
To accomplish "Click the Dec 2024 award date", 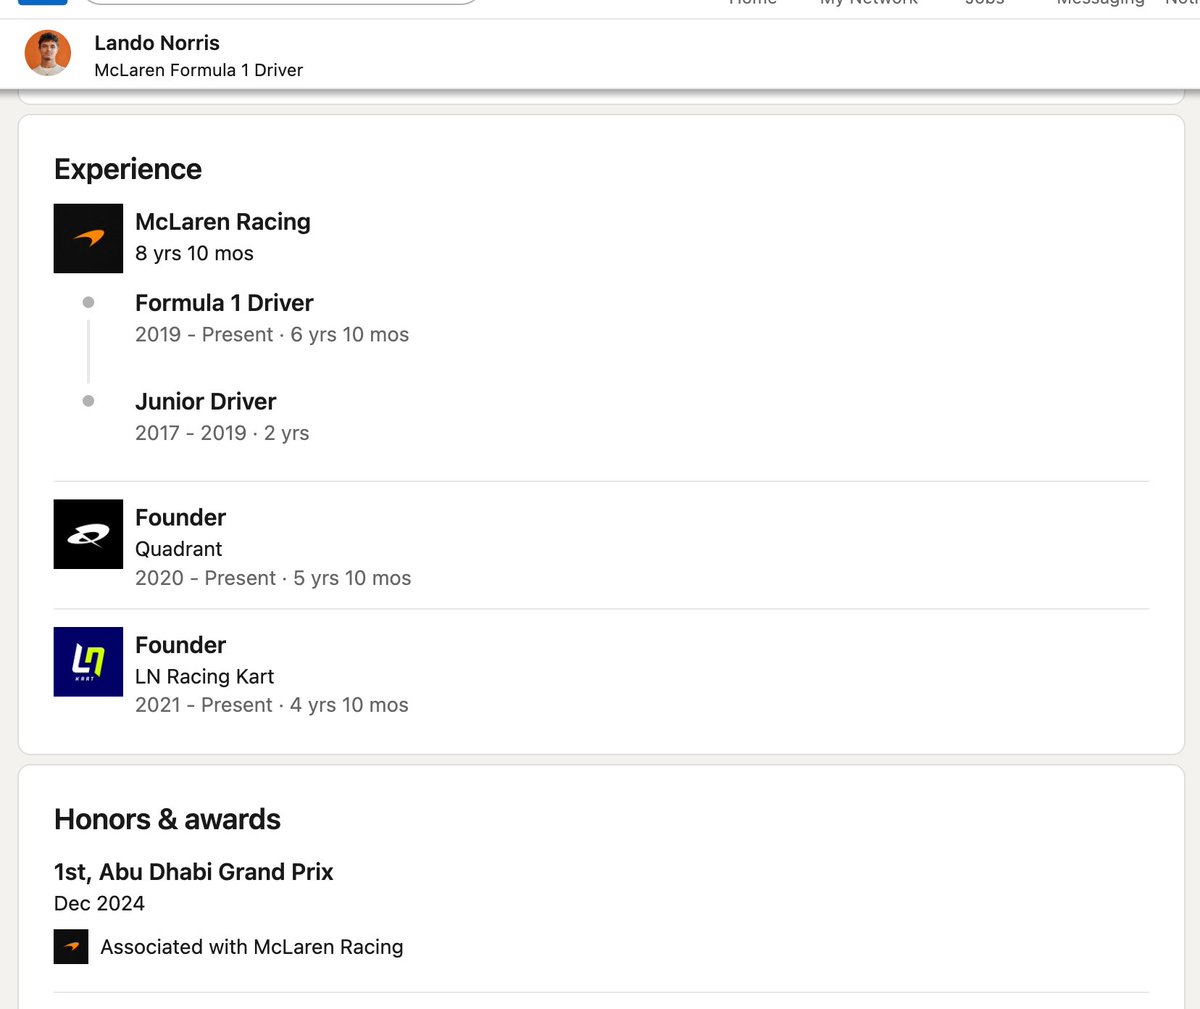I will 99,903.
